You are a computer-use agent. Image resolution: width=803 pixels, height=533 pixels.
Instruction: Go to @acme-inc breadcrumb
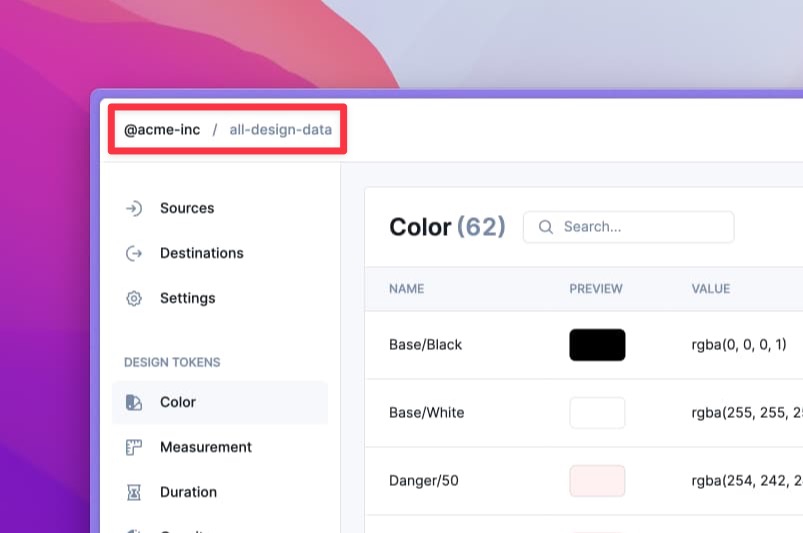tap(162, 129)
